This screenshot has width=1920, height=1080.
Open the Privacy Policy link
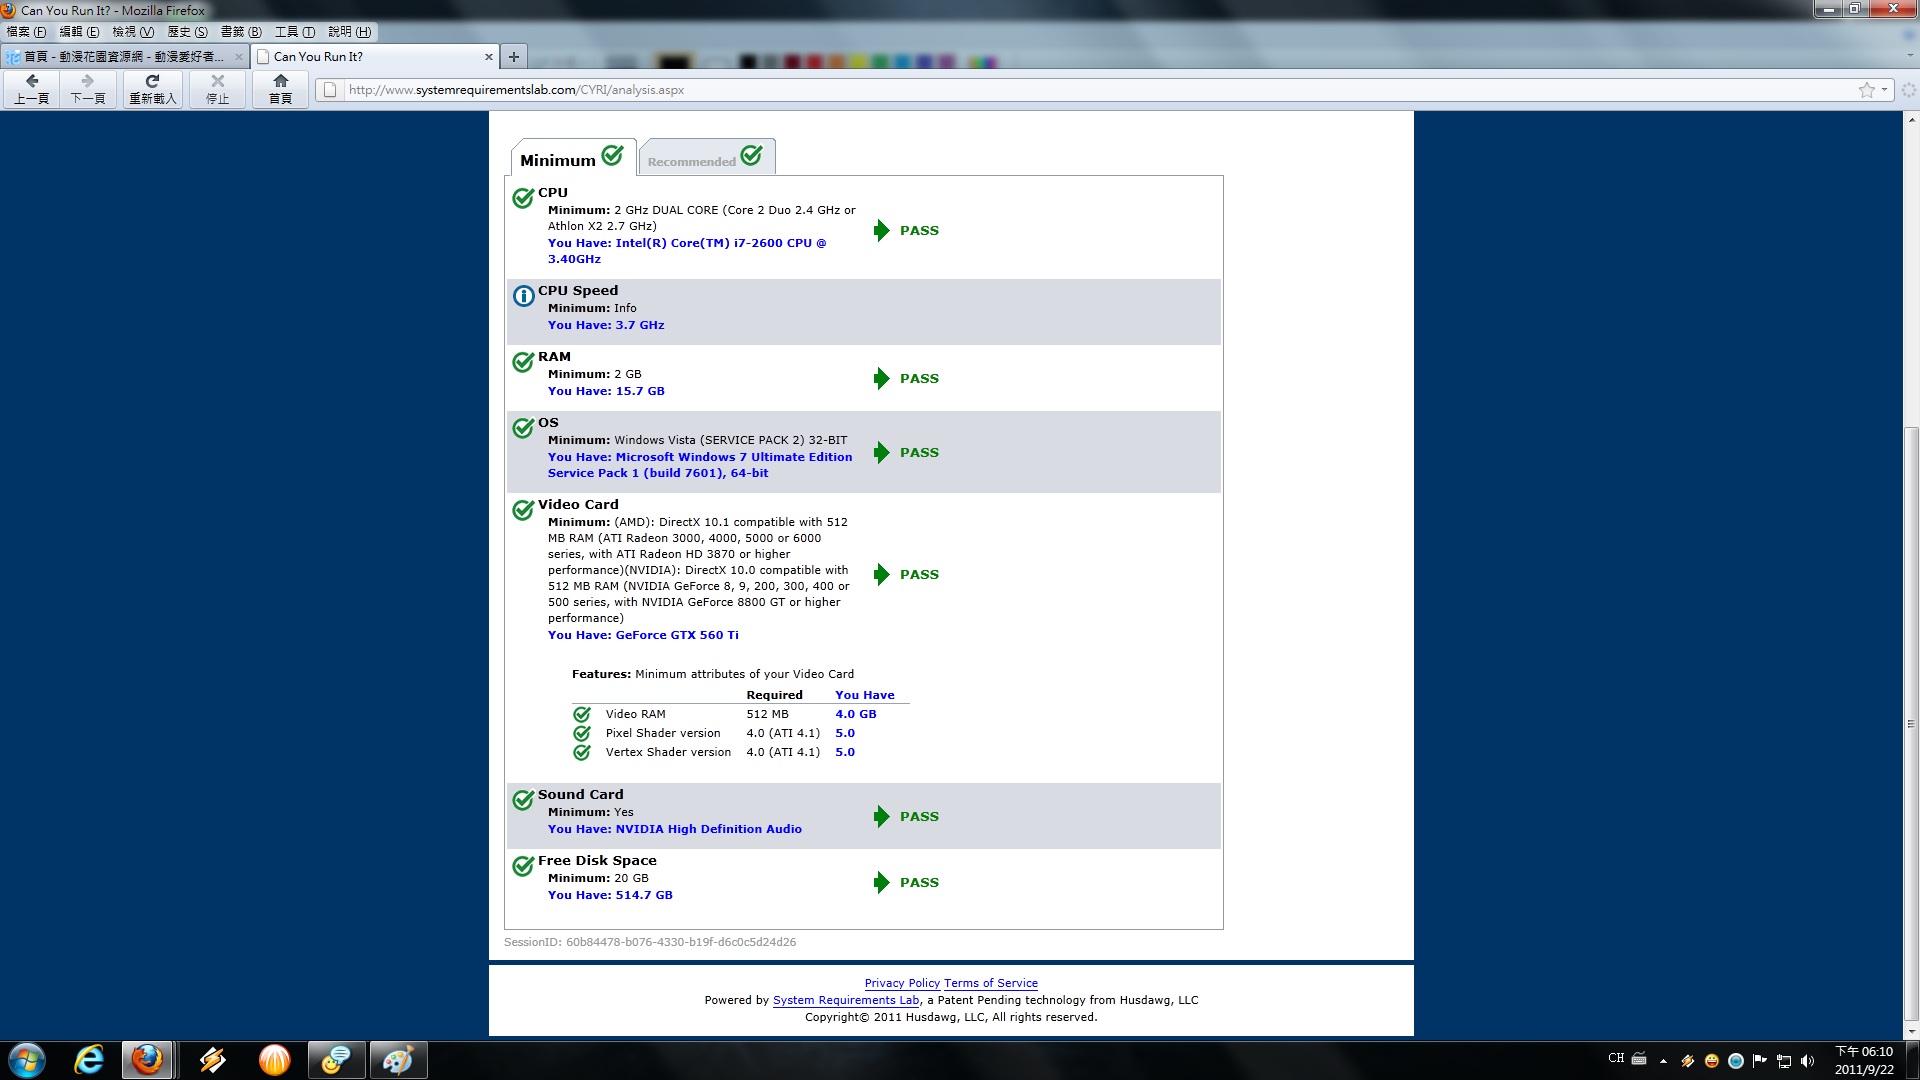point(902,983)
